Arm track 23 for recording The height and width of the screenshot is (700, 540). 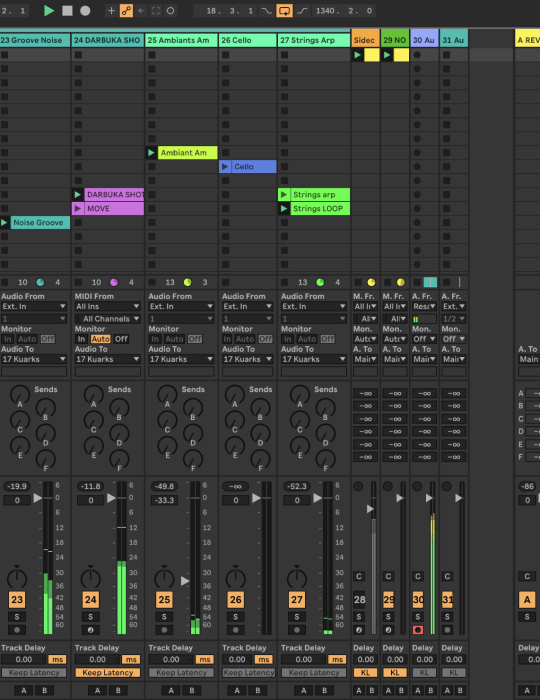point(17,630)
